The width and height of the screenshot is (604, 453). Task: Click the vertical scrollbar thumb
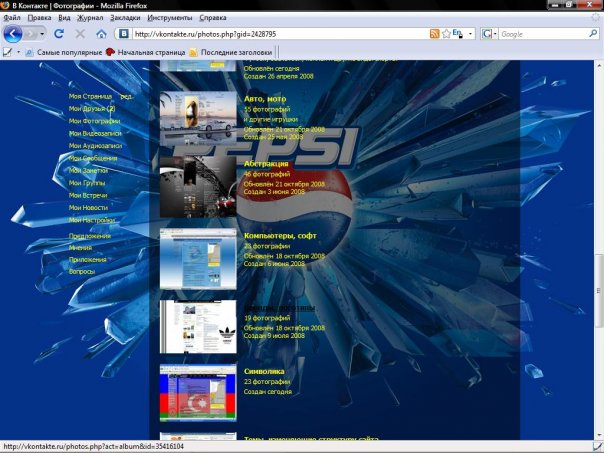(x=599, y=291)
